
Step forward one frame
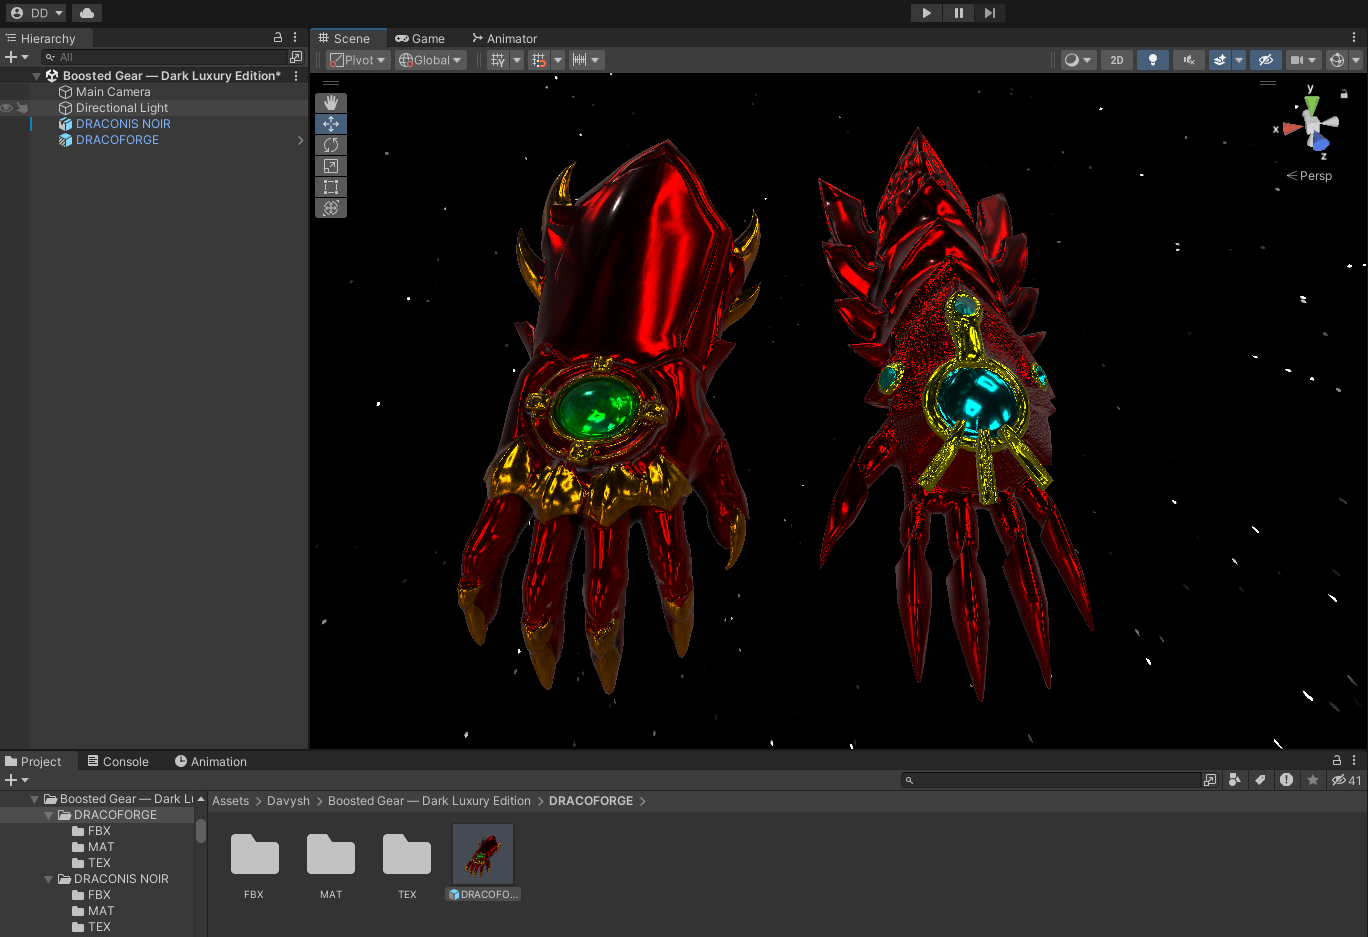coord(989,13)
